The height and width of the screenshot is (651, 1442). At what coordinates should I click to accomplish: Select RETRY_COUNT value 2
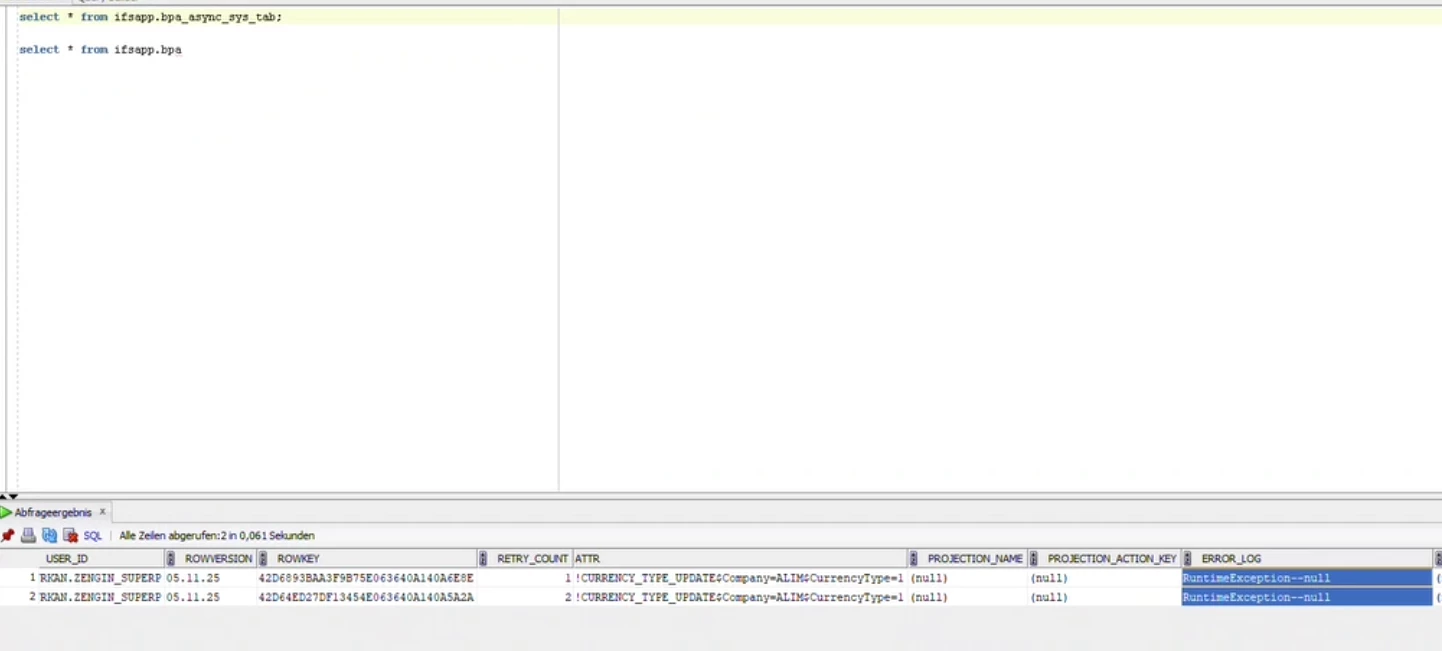525,597
